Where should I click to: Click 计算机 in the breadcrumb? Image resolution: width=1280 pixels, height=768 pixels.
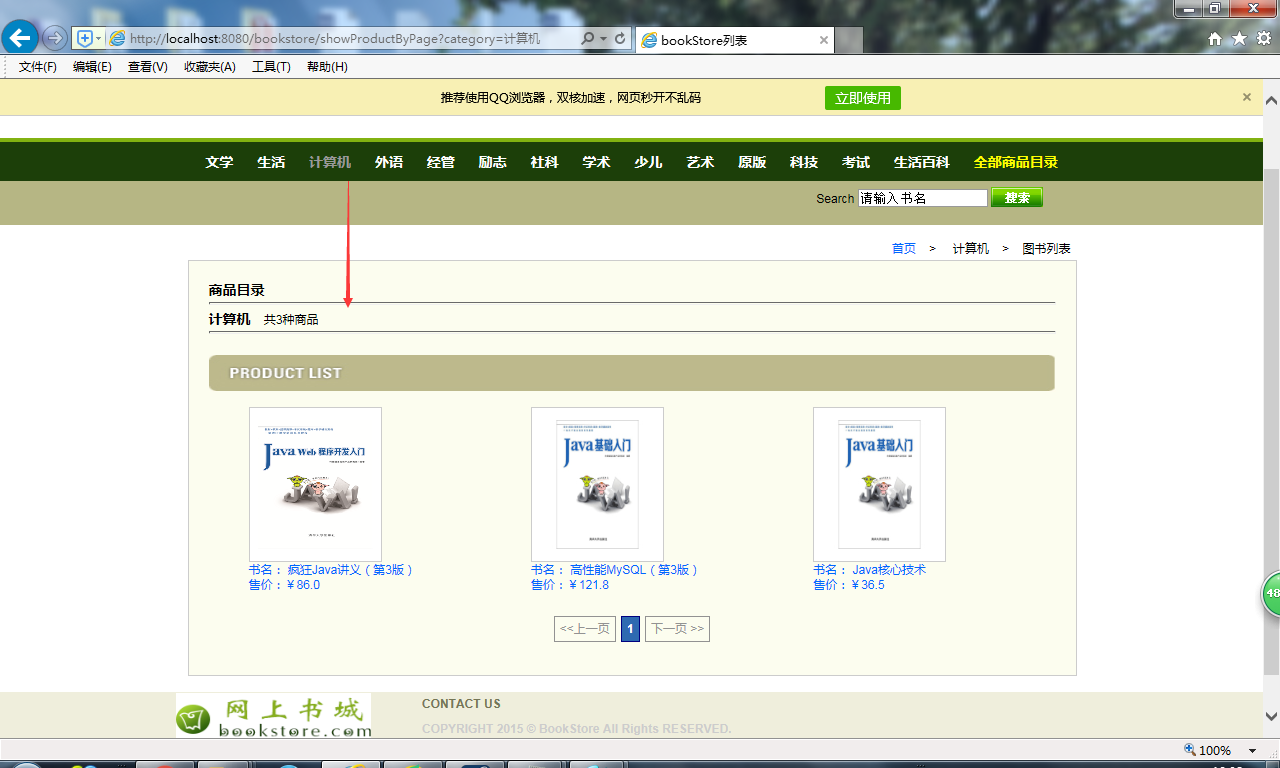971,249
